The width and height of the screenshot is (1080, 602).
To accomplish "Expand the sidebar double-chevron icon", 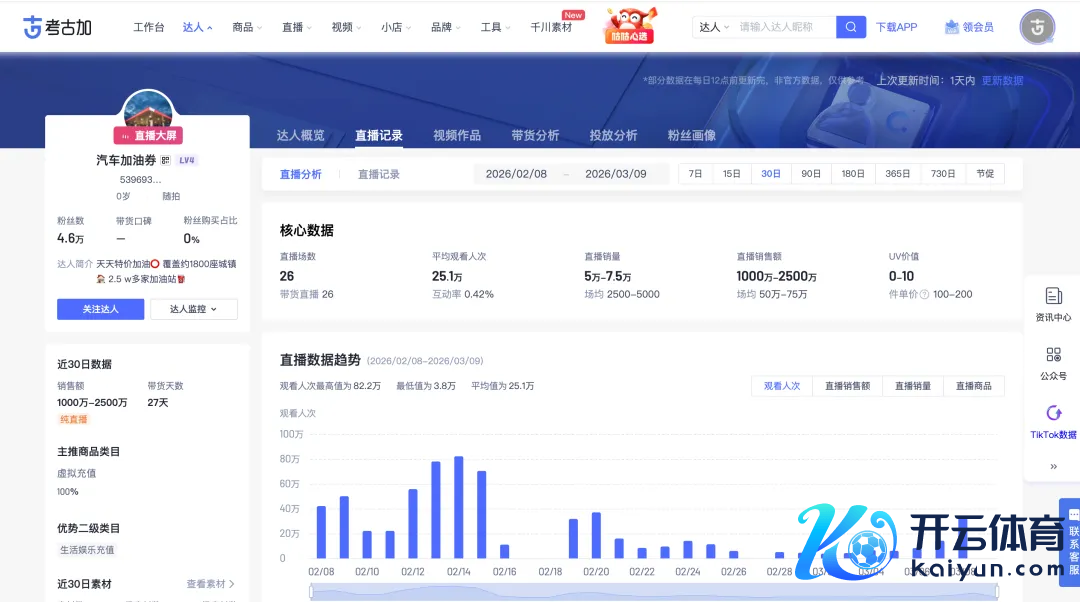I will pyautogui.click(x=1053, y=466).
